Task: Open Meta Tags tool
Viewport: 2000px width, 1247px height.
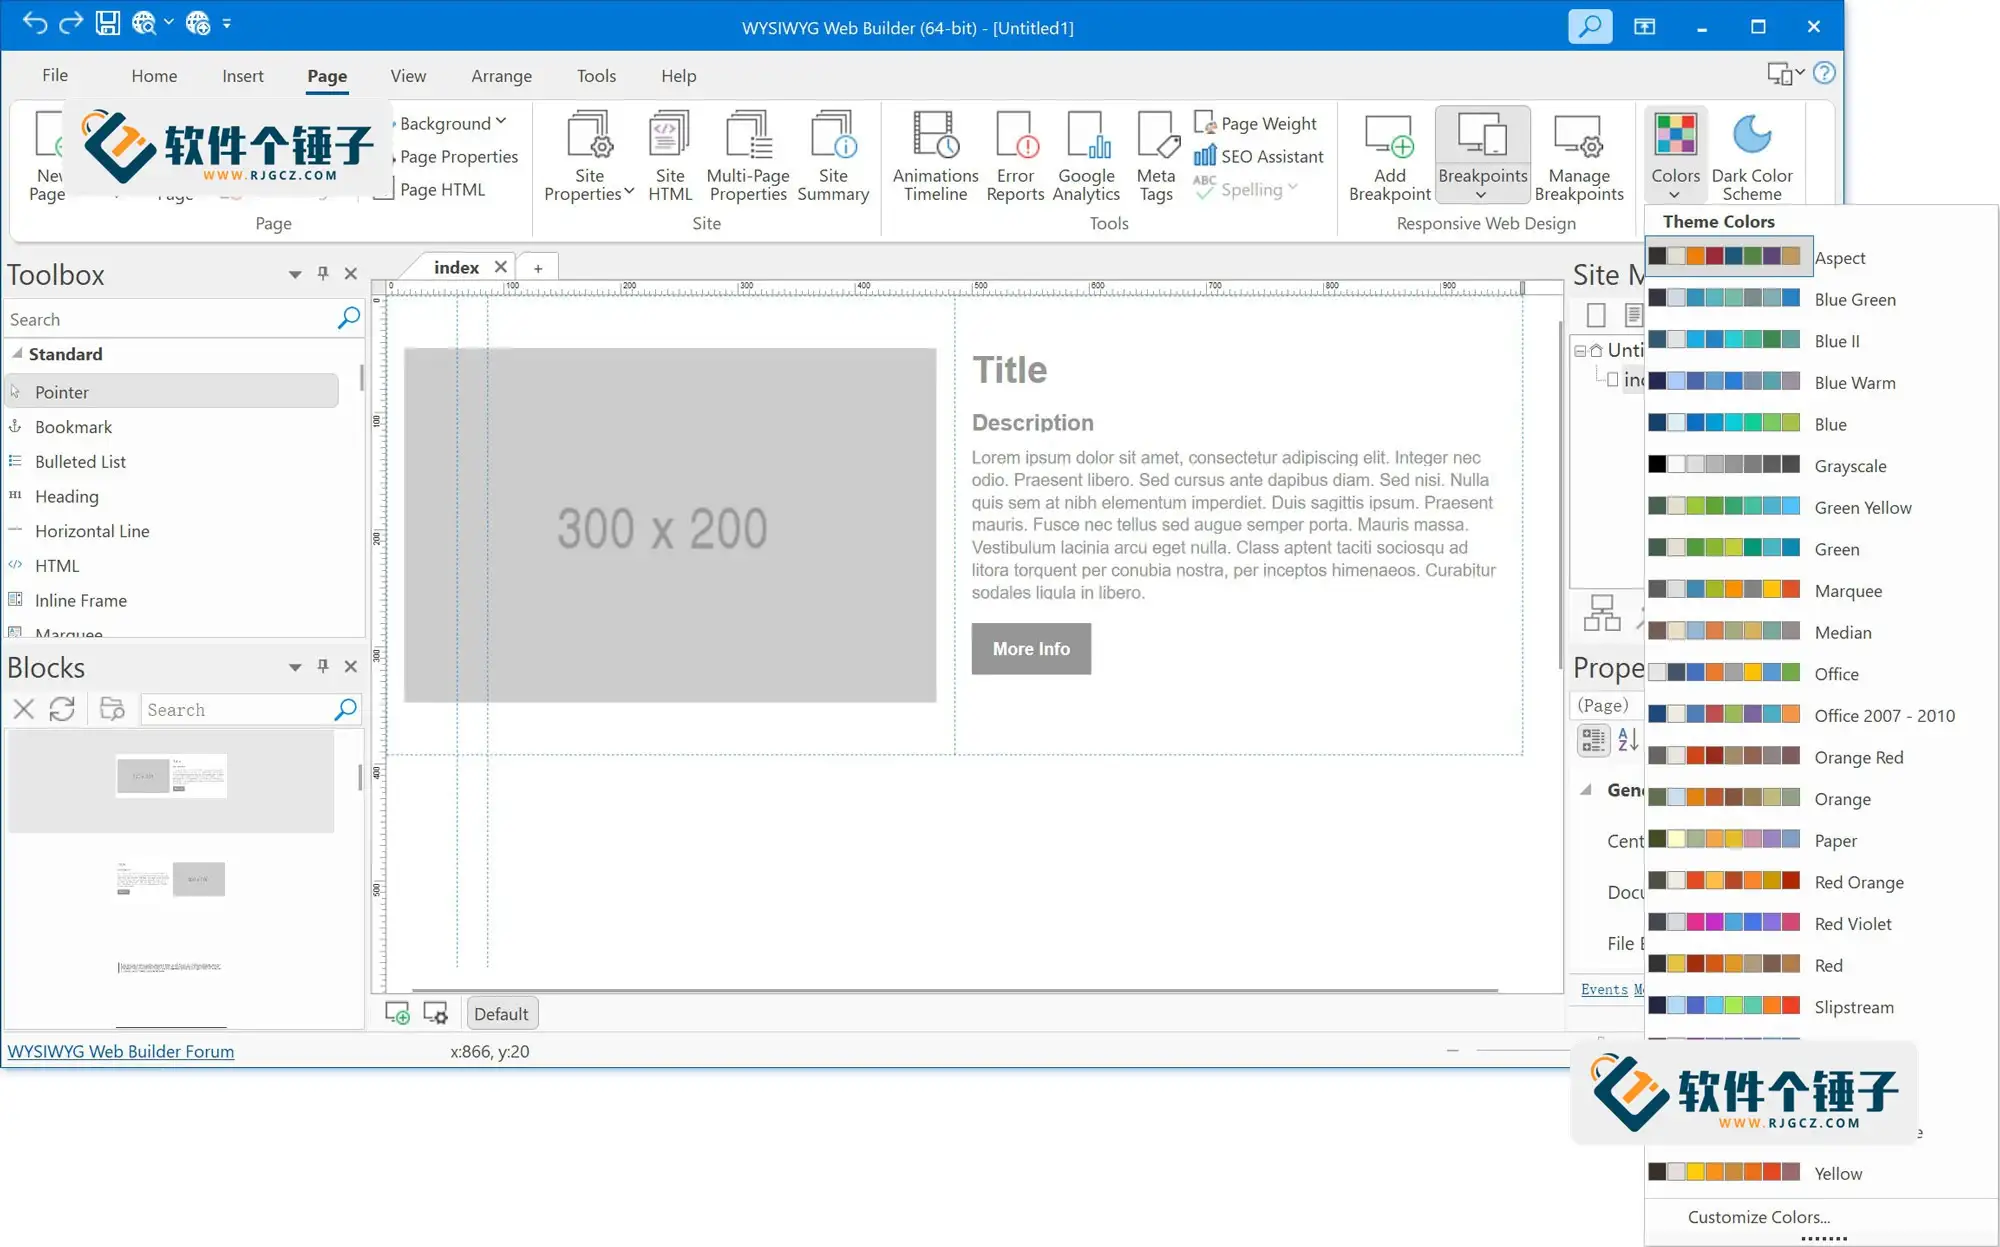Action: click(1156, 156)
